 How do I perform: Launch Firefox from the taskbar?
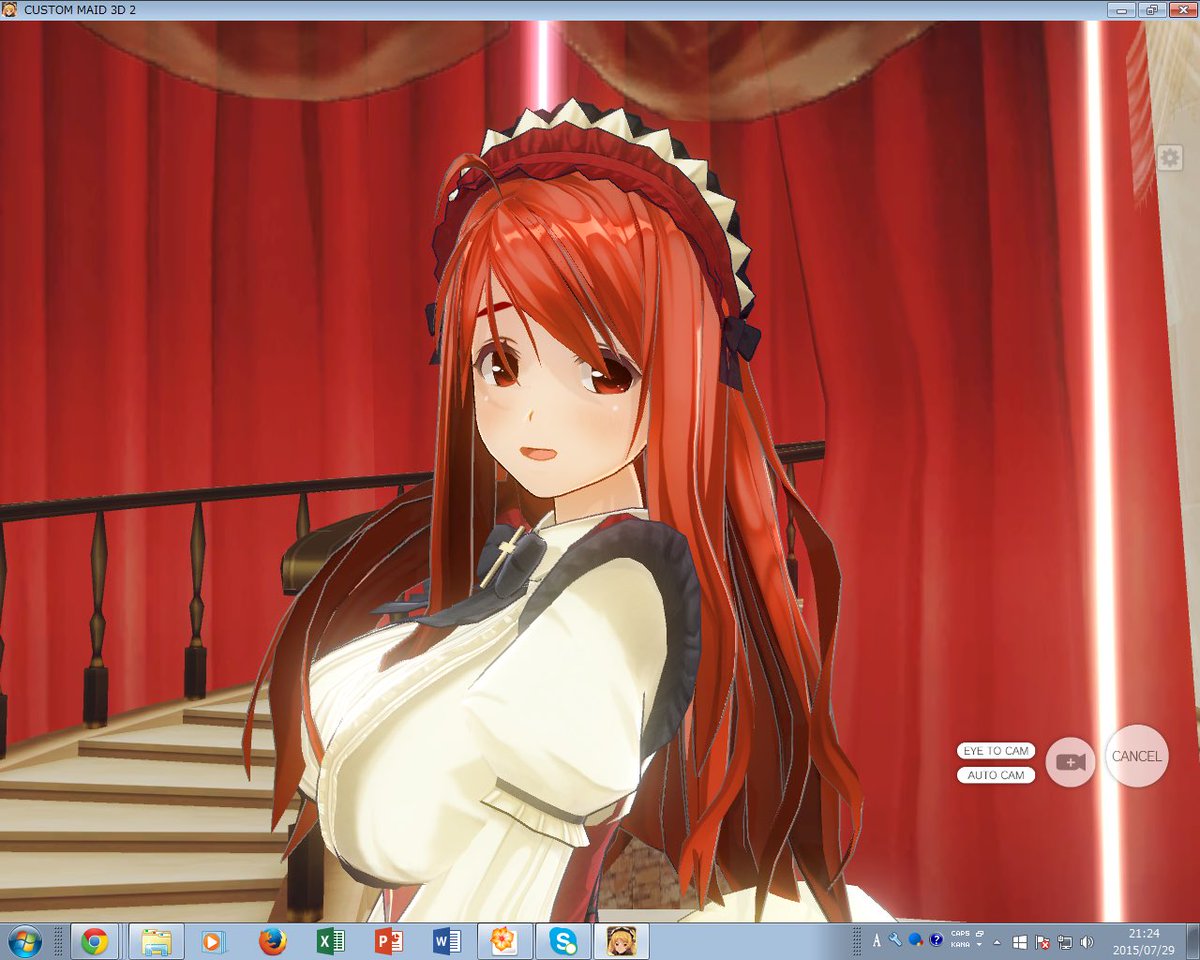[271, 941]
